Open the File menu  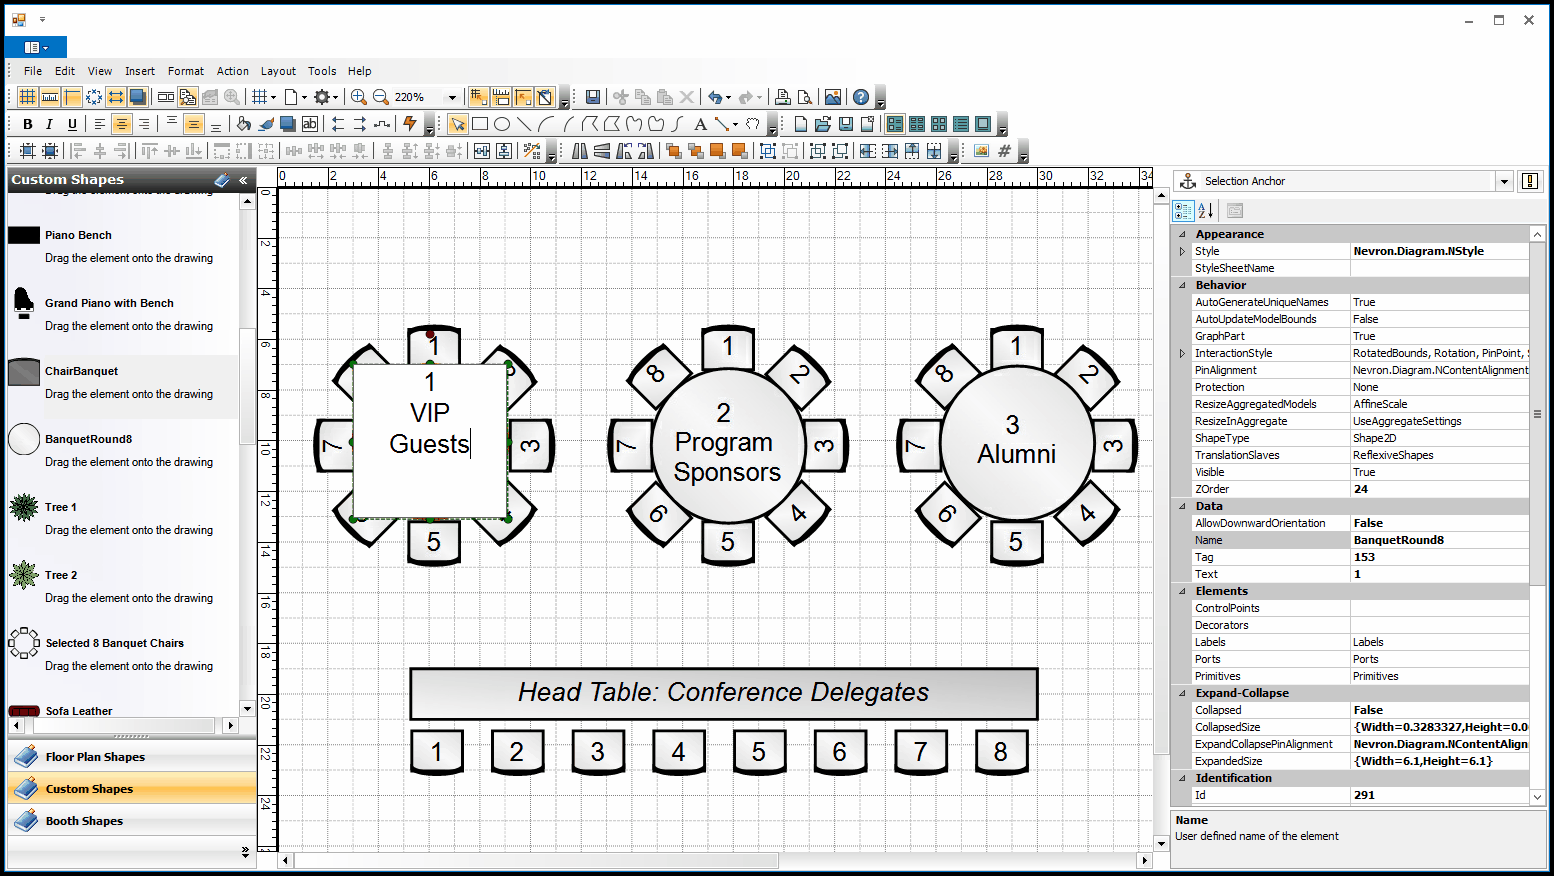pyautogui.click(x=33, y=71)
